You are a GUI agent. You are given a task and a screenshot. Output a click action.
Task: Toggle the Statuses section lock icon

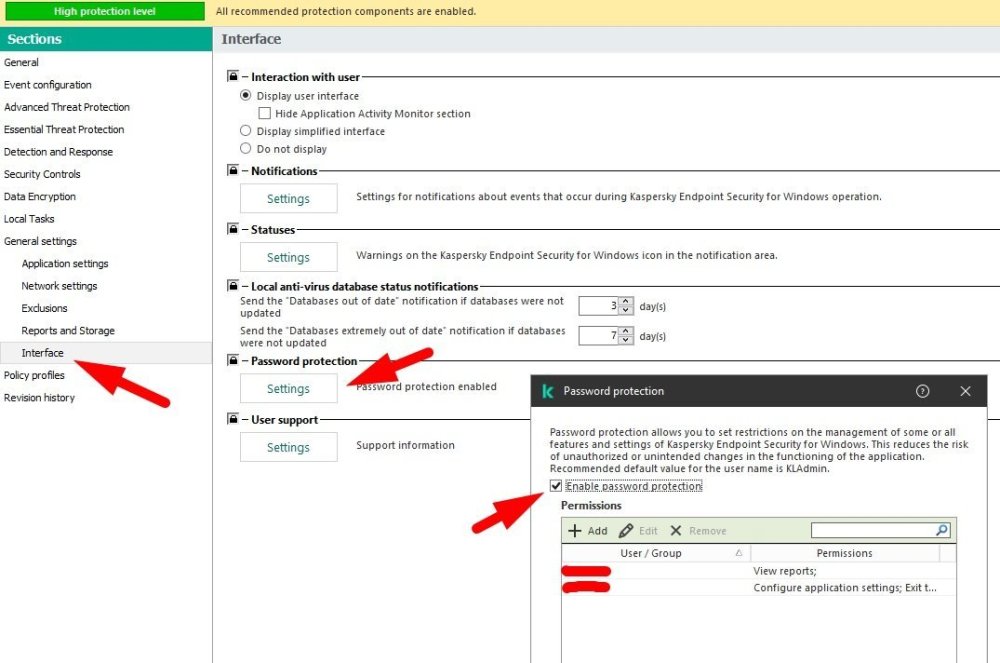[233, 229]
